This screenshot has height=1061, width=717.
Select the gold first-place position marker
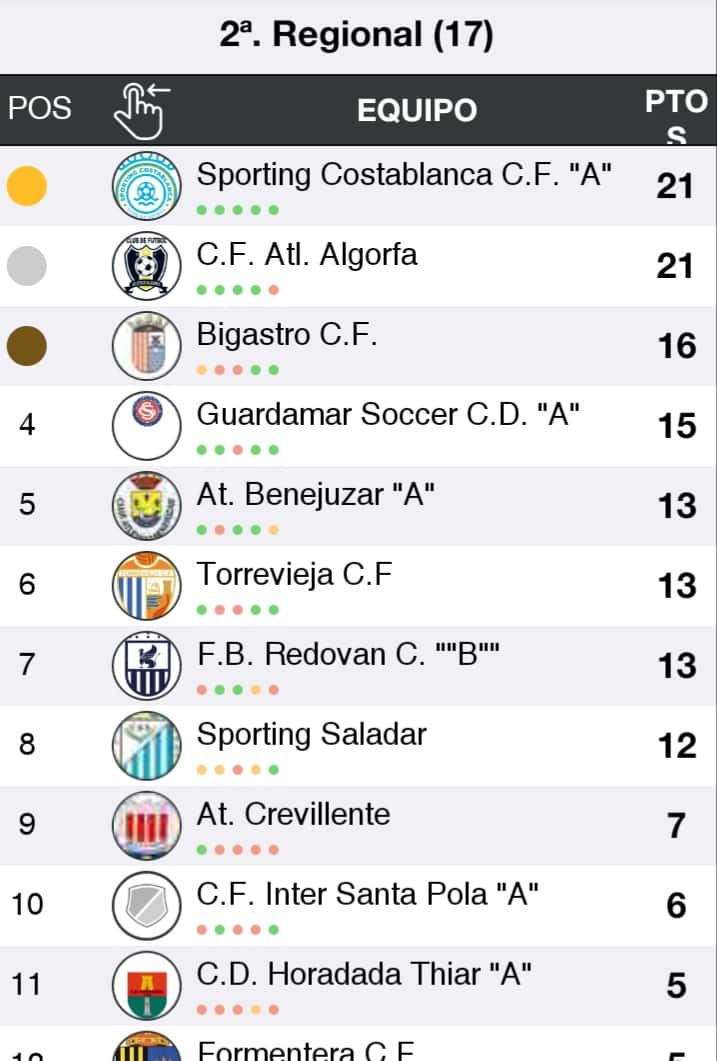pos(27,186)
